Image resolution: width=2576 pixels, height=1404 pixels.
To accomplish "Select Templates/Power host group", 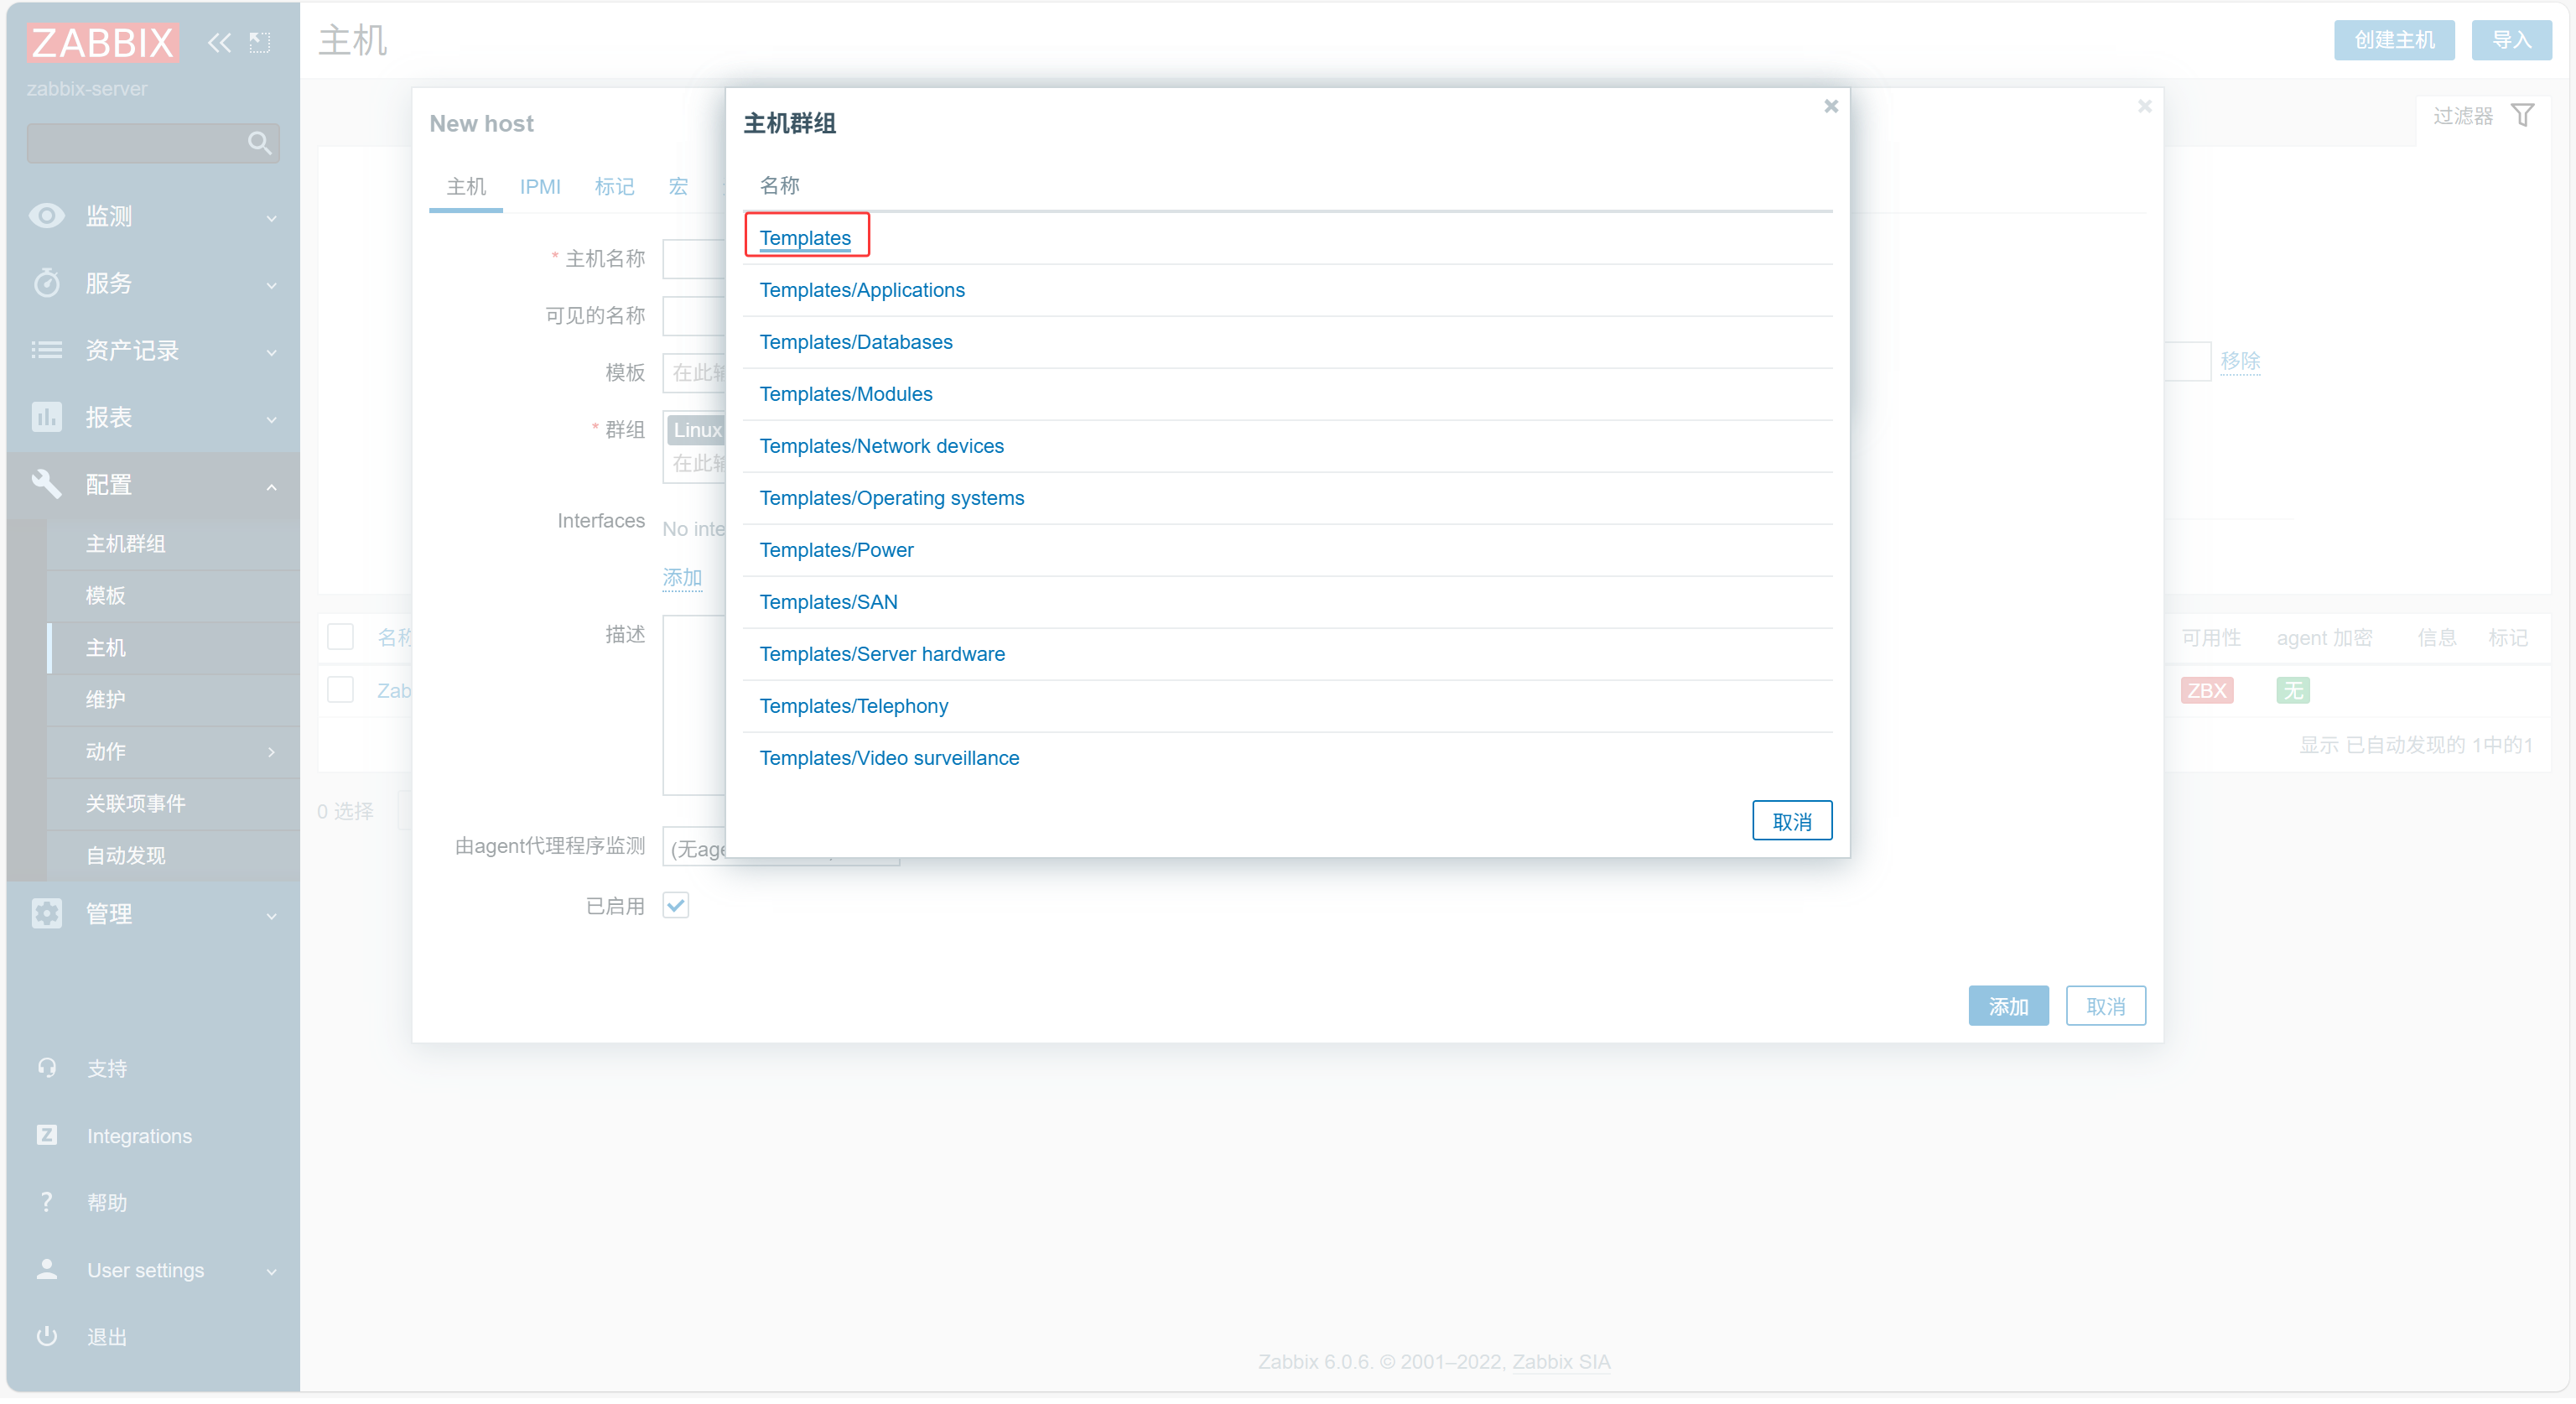I will point(837,550).
